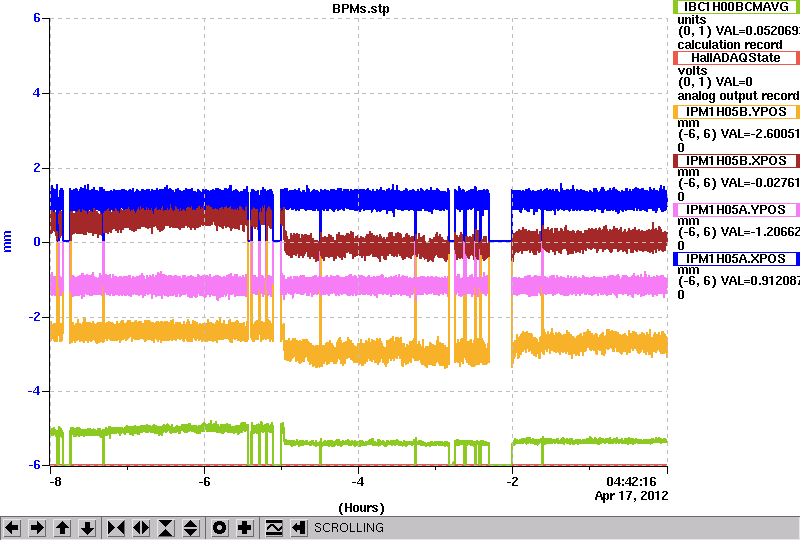Click the plus toolbar icon

244,528
